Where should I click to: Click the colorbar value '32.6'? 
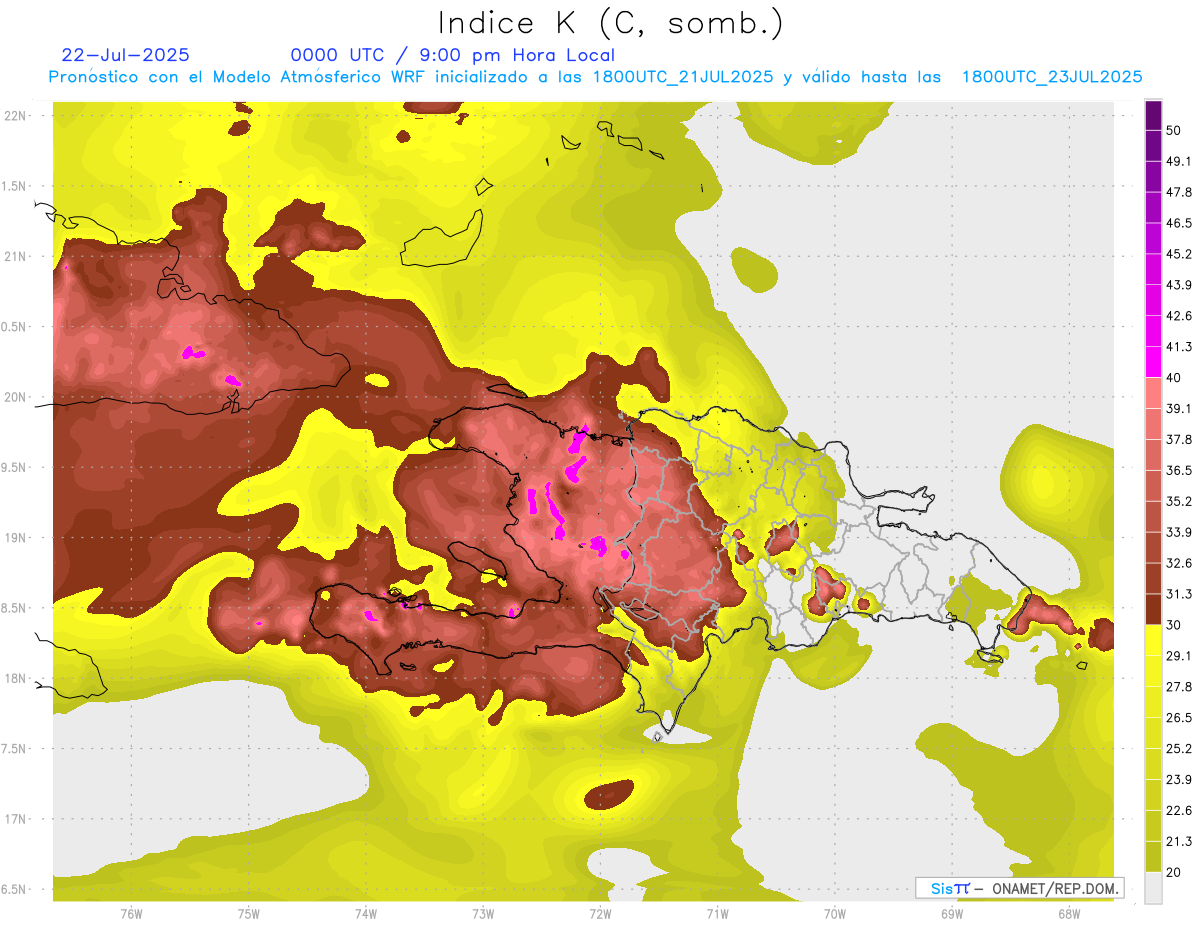tap(1179, 563)
